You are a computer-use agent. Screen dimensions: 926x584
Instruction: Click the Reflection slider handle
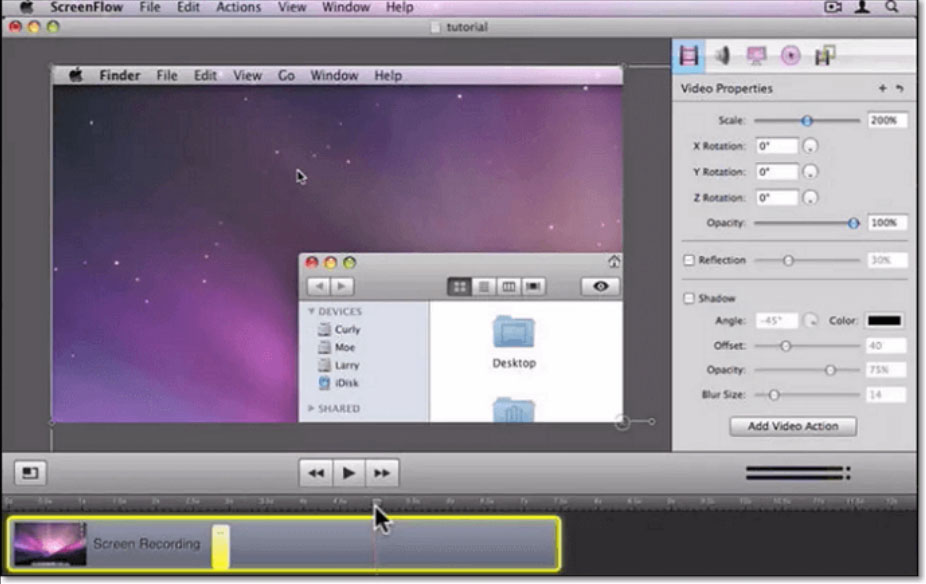tap(788, 260)
